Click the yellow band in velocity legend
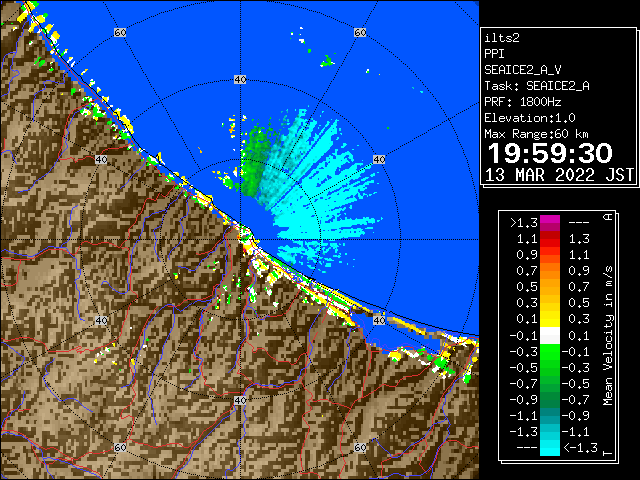 tap(550, 319)
